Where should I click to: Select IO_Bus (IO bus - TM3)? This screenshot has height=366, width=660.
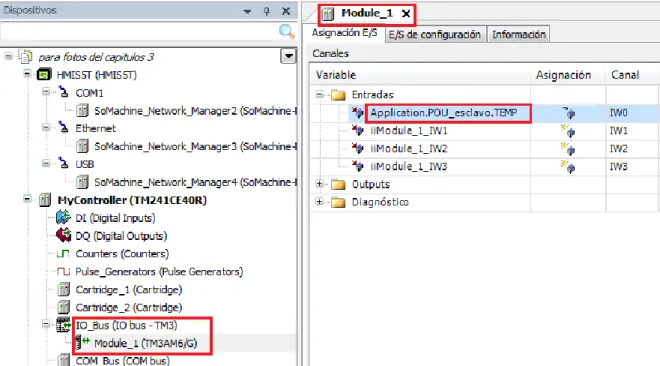click(126, 326)
